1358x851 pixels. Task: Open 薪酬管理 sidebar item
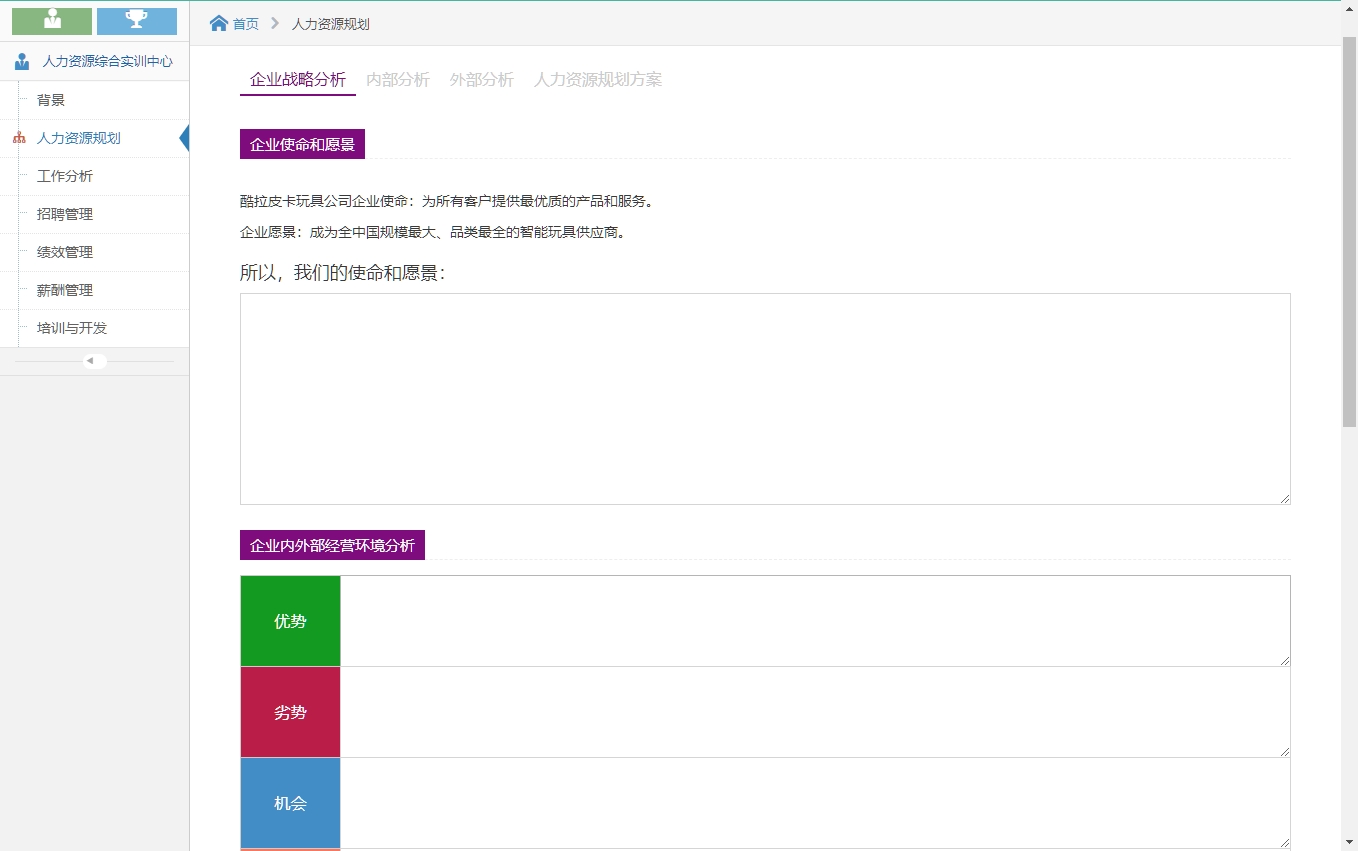click(65, 290)
